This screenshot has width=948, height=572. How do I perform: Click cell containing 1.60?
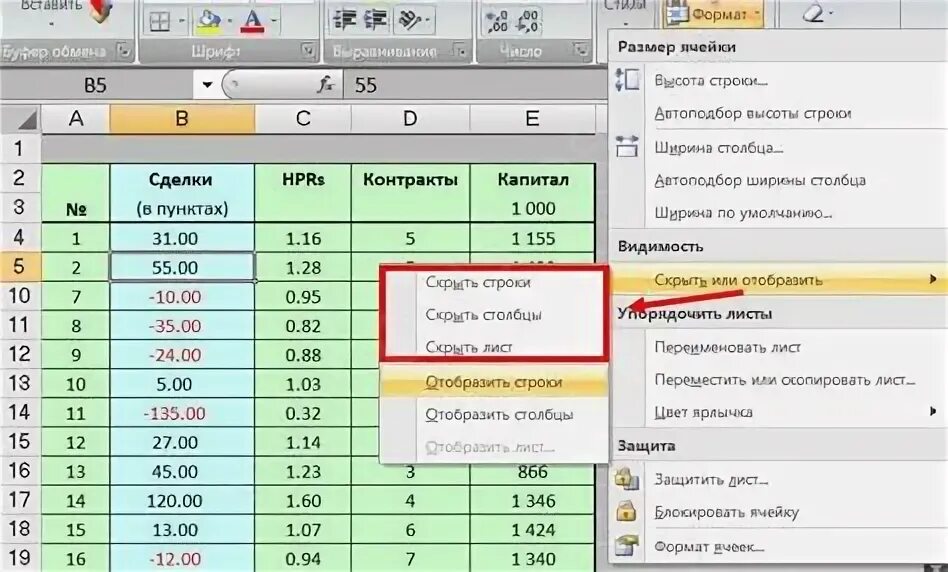click(x=303, y=501)
